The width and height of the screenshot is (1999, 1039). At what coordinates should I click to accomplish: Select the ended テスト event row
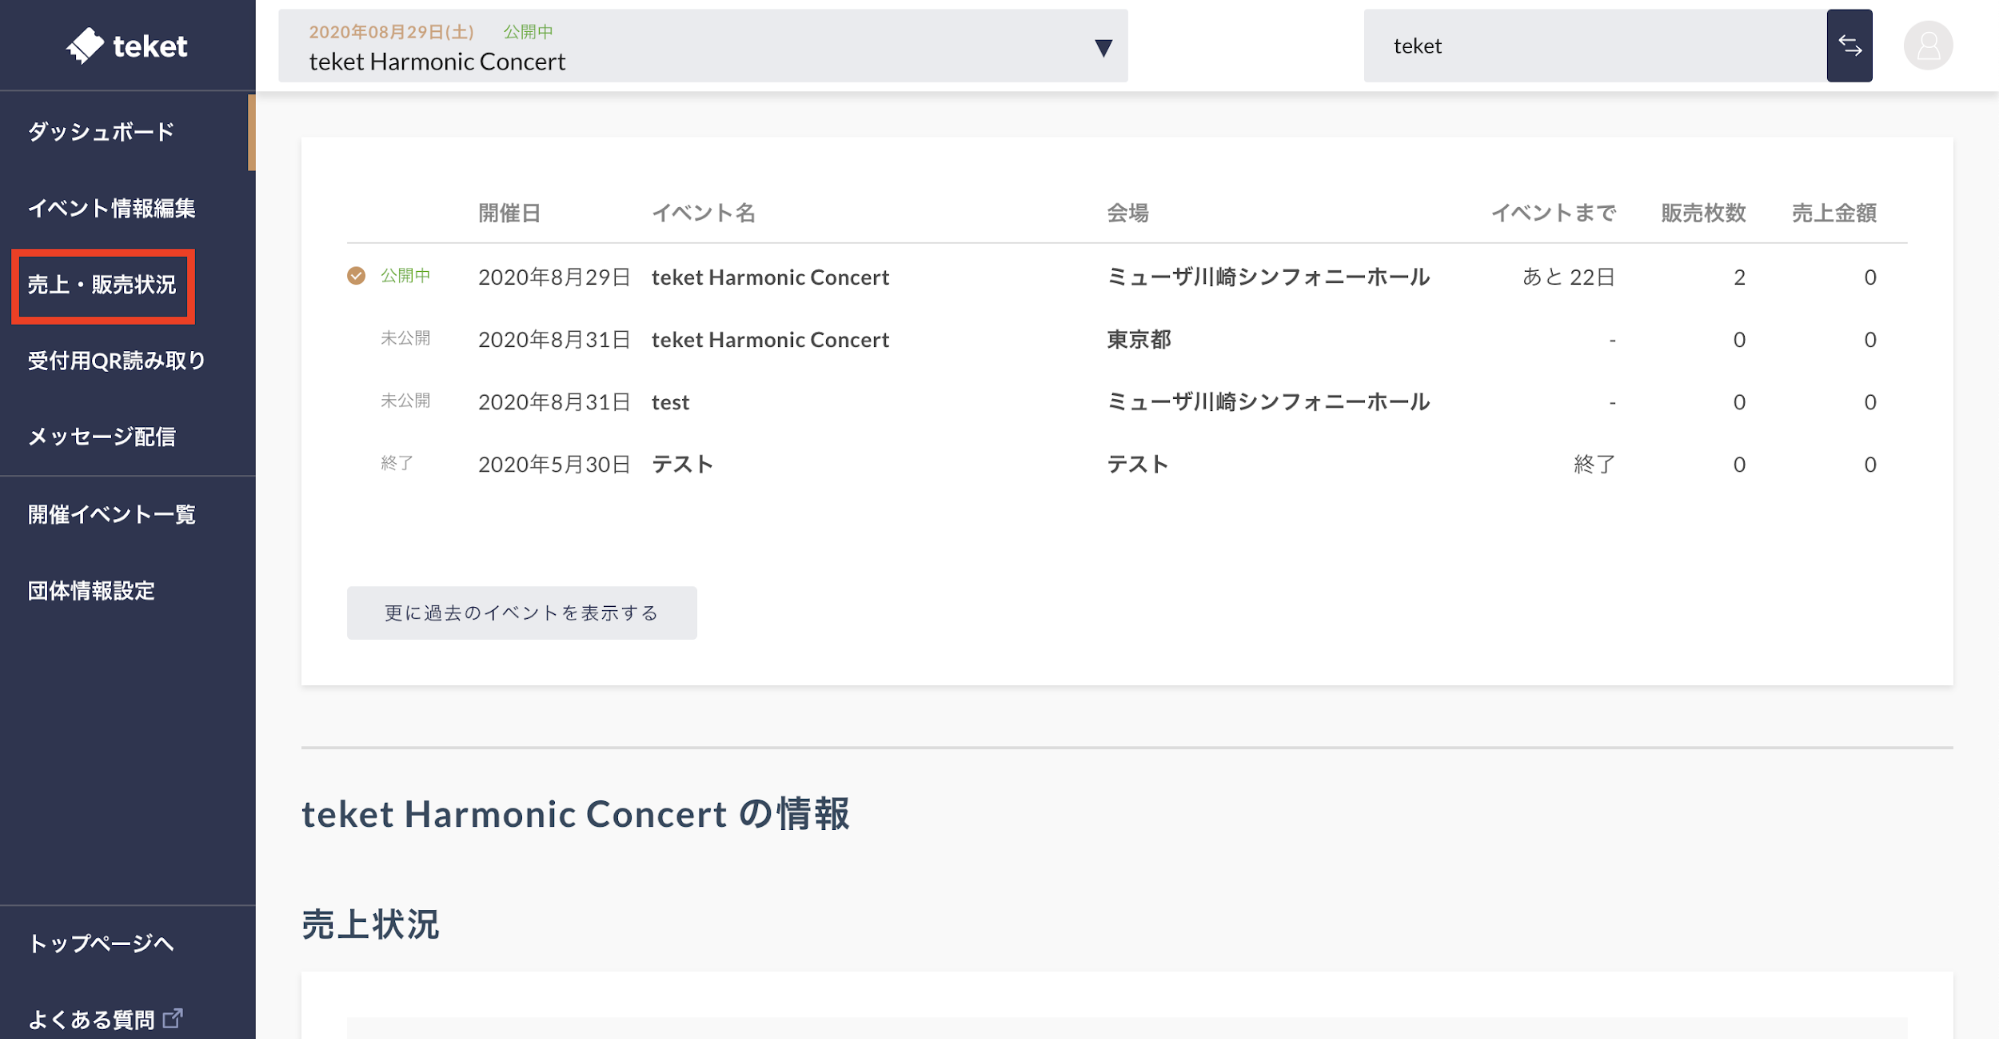682,464
